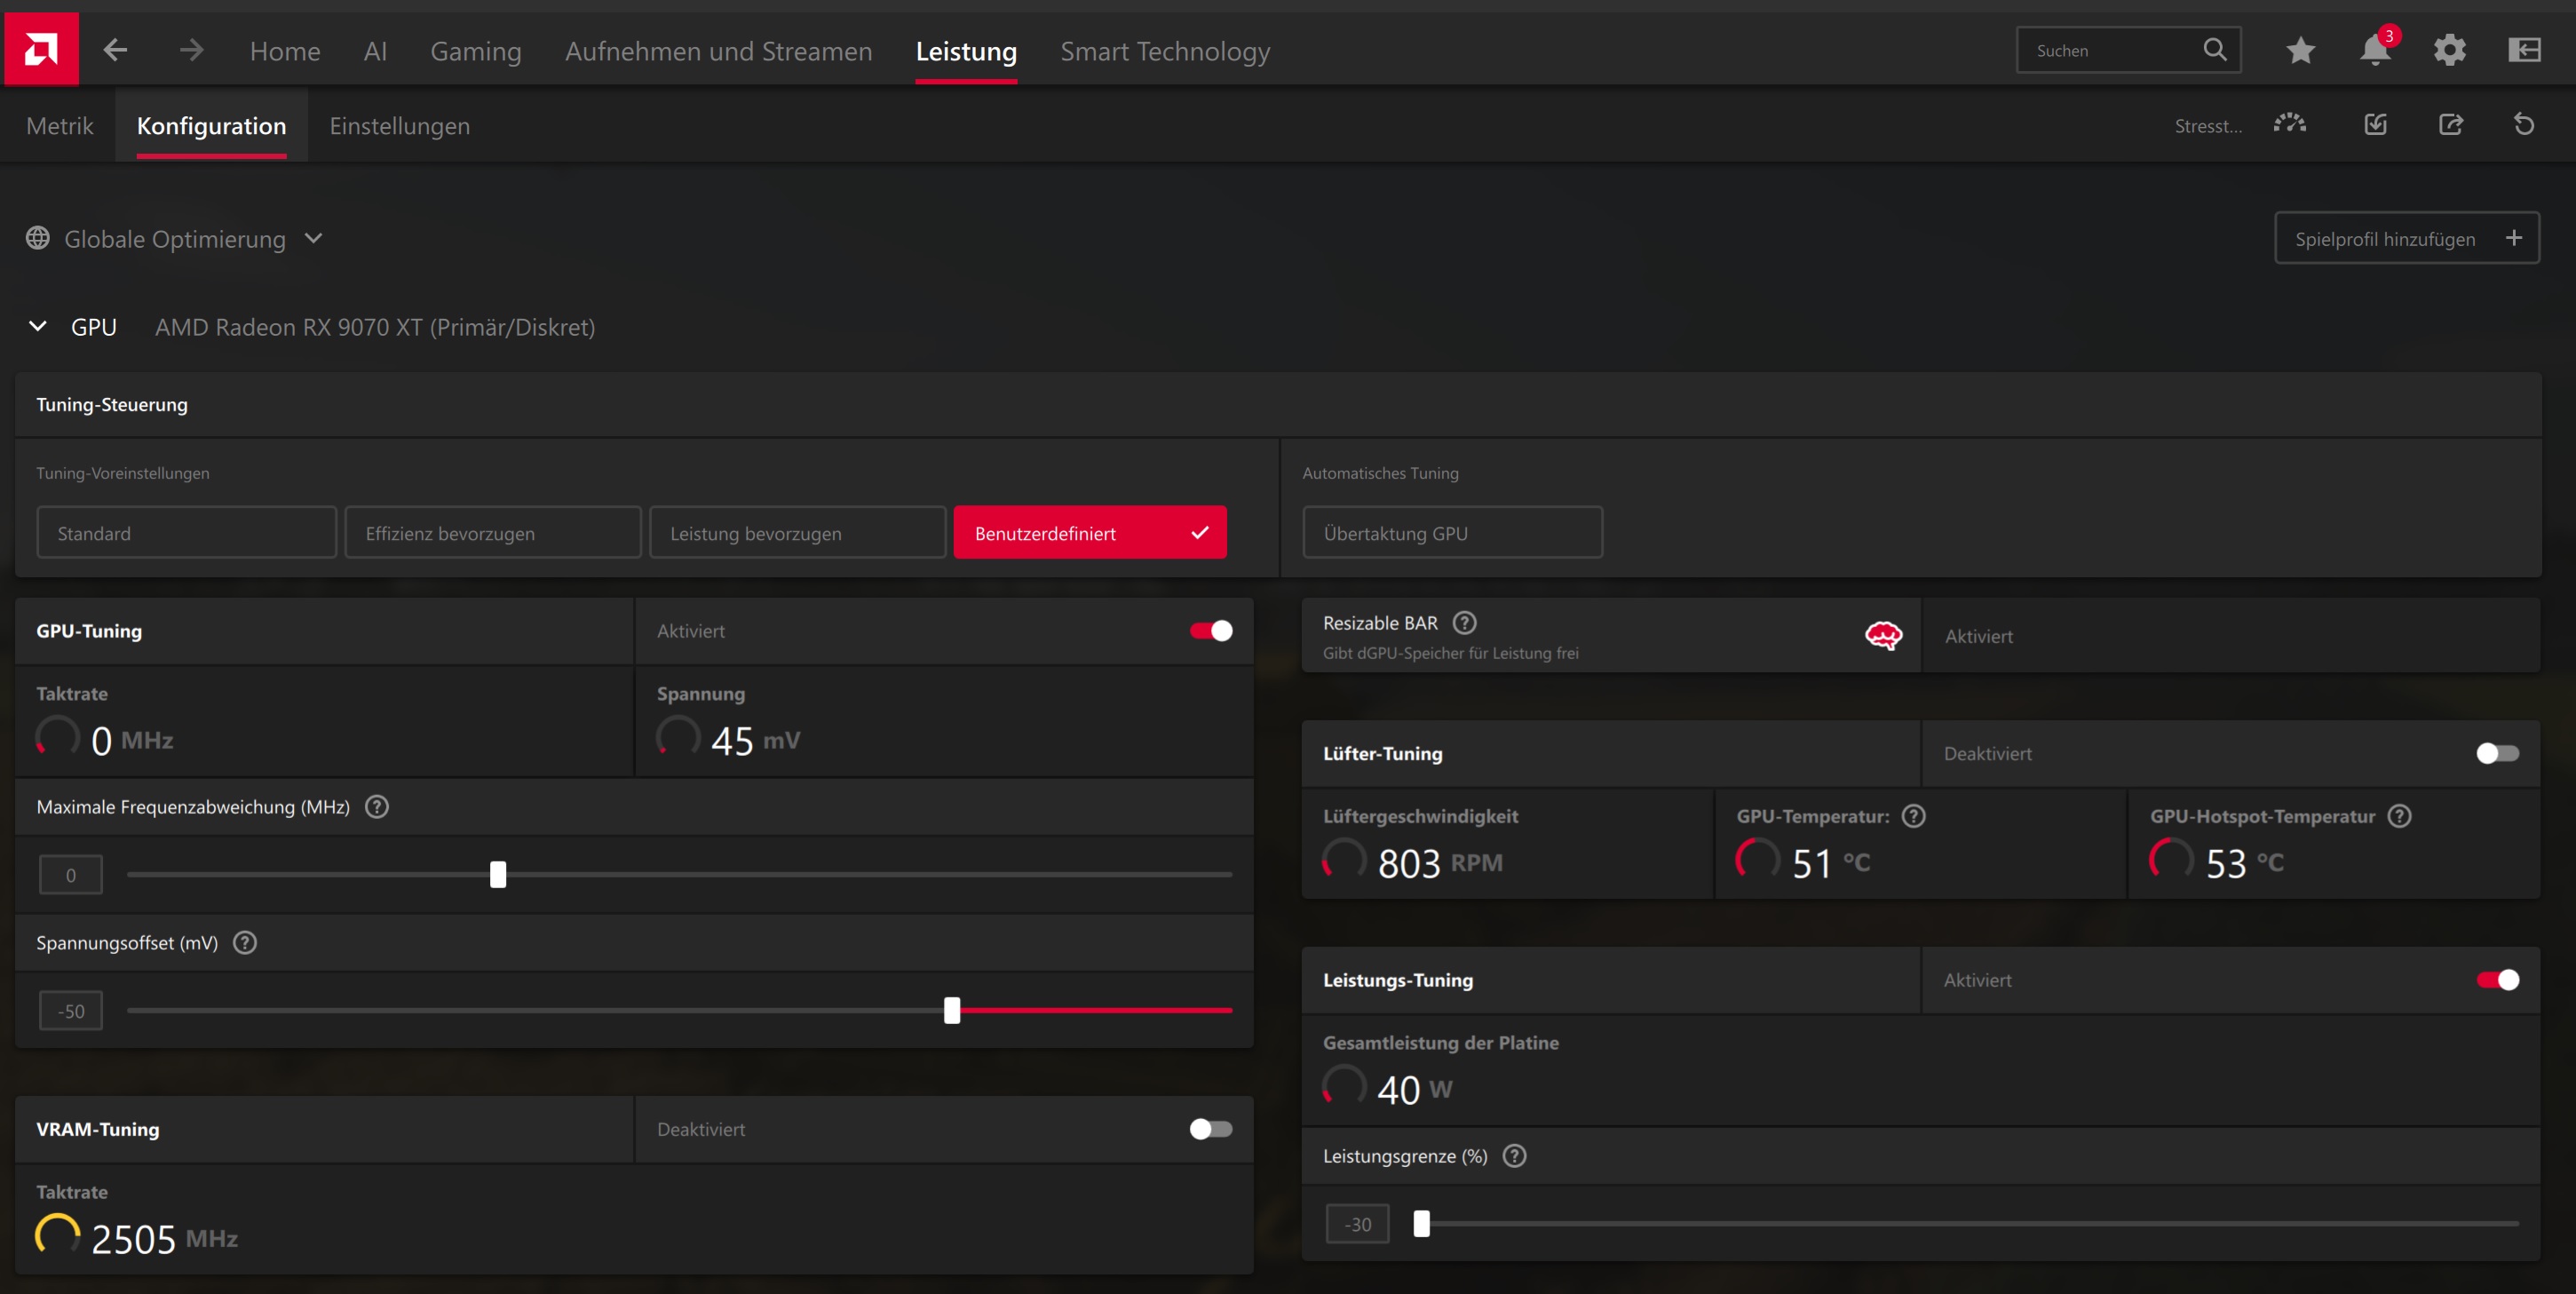Screen dimensions: 2576x1294
Task: Click the Spannungsoffset -50 value field
Action: tap(71, 1011)
